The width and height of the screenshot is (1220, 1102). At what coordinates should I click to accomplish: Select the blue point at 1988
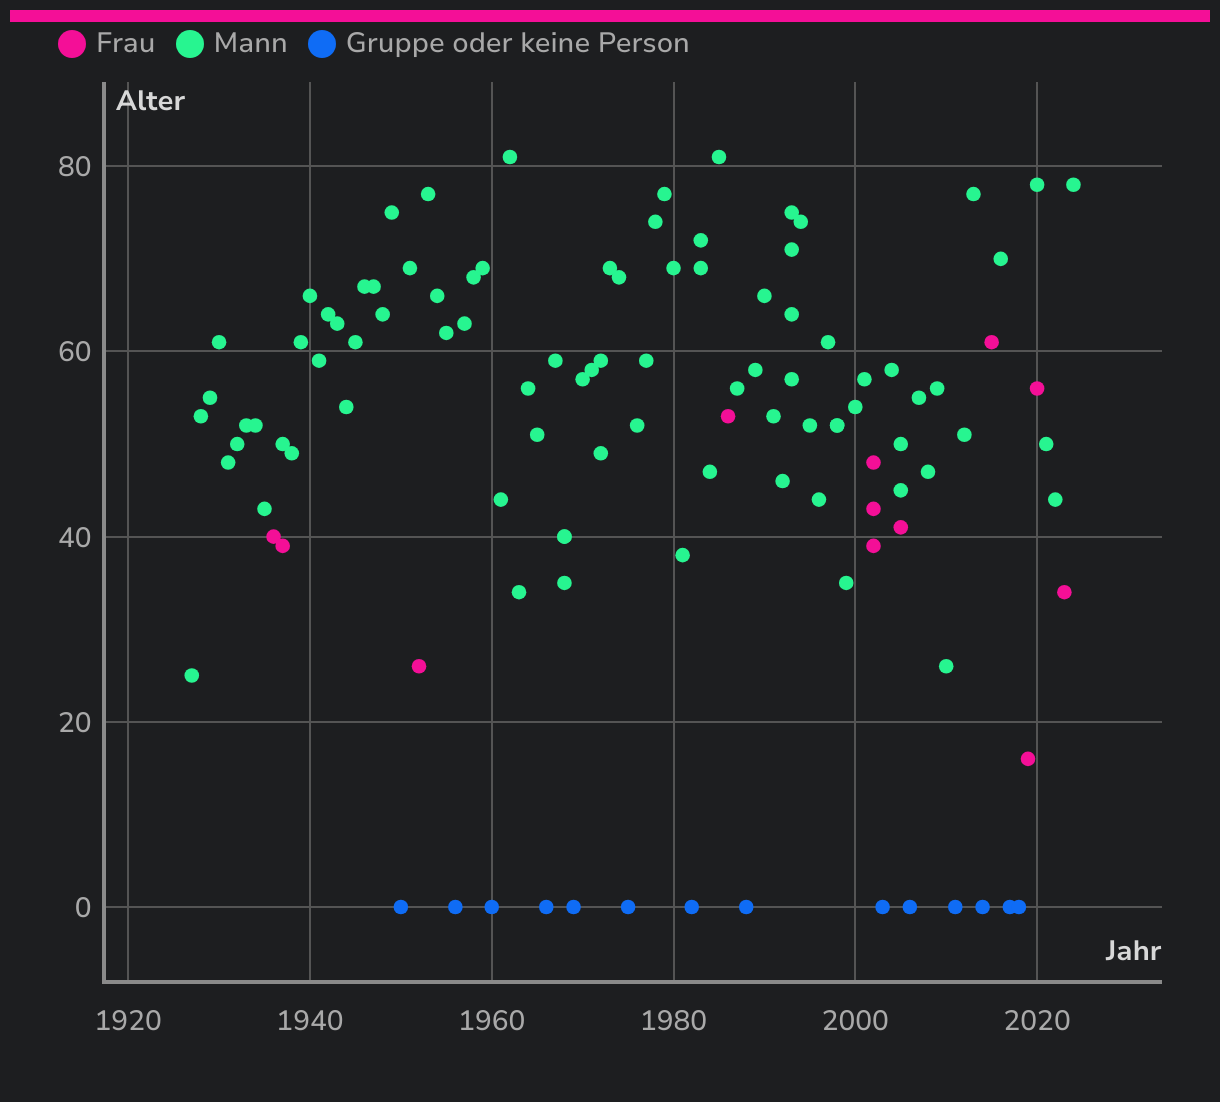pyautogui.click(x=746, y=907)
